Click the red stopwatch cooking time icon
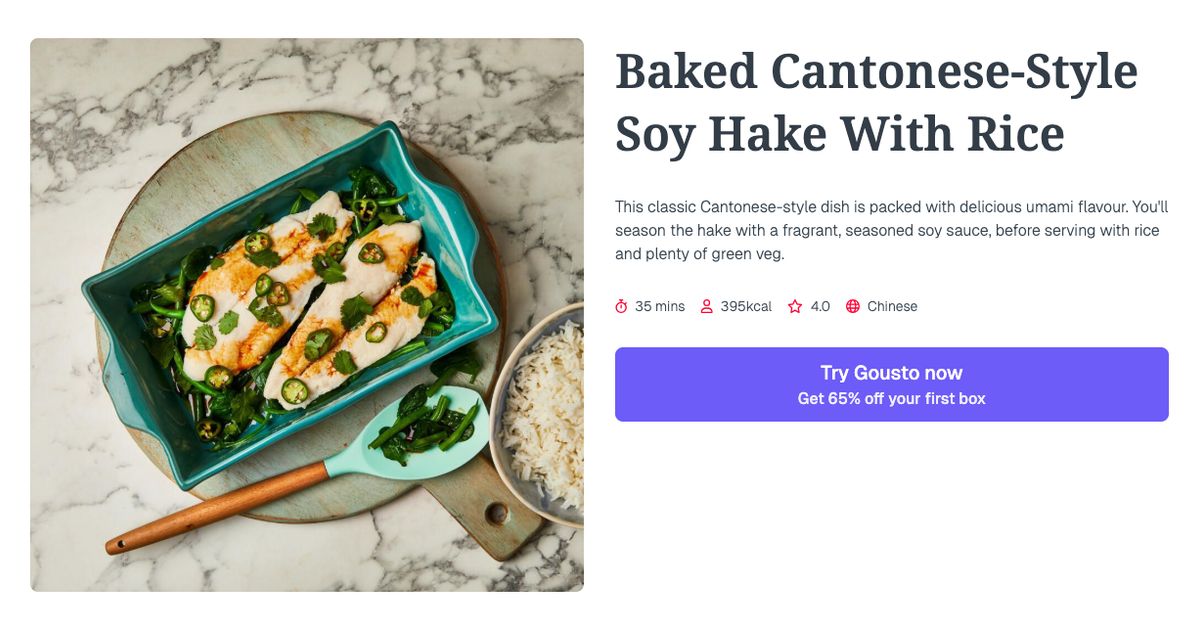Viewport: 1200px width, 630px height. [x=622, y=306]
